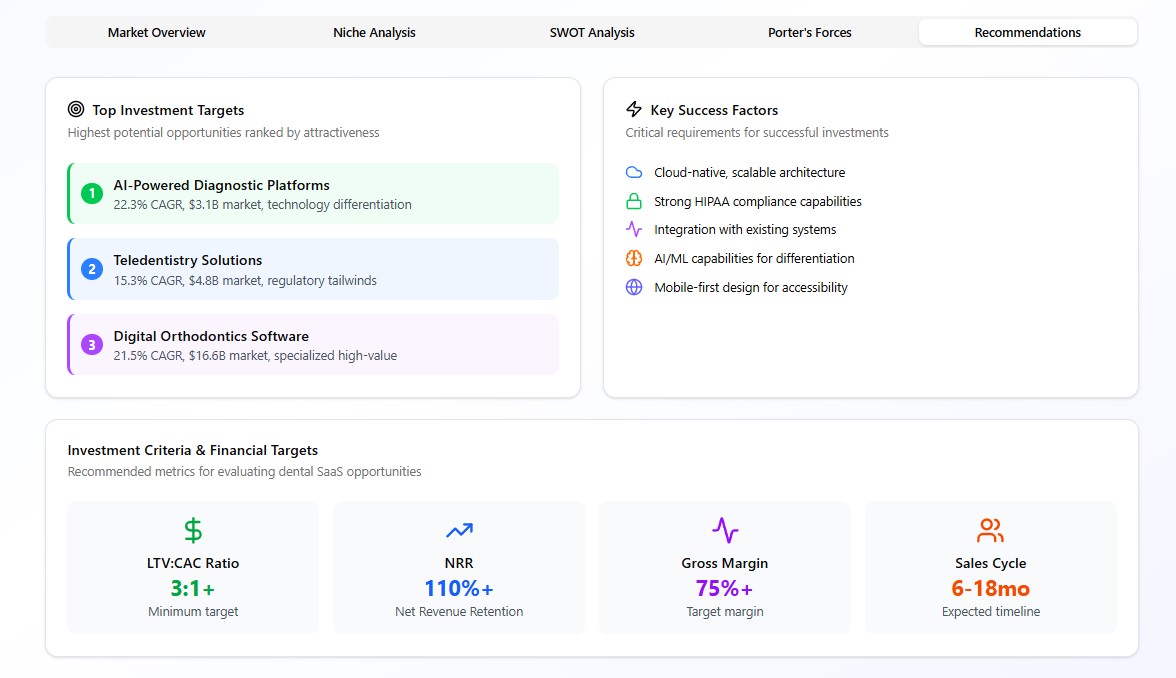The height and width of the screenshot is (678, 1176).
Task: Click the green dollar sign LTV:CAC icon
Action: 193,530
